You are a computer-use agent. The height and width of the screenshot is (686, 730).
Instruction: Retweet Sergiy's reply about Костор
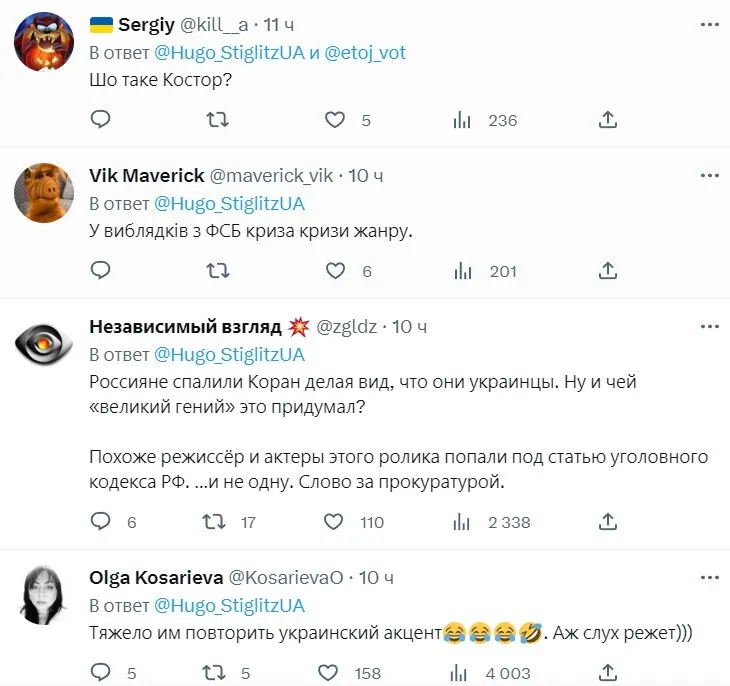click(x=217, y=120)
